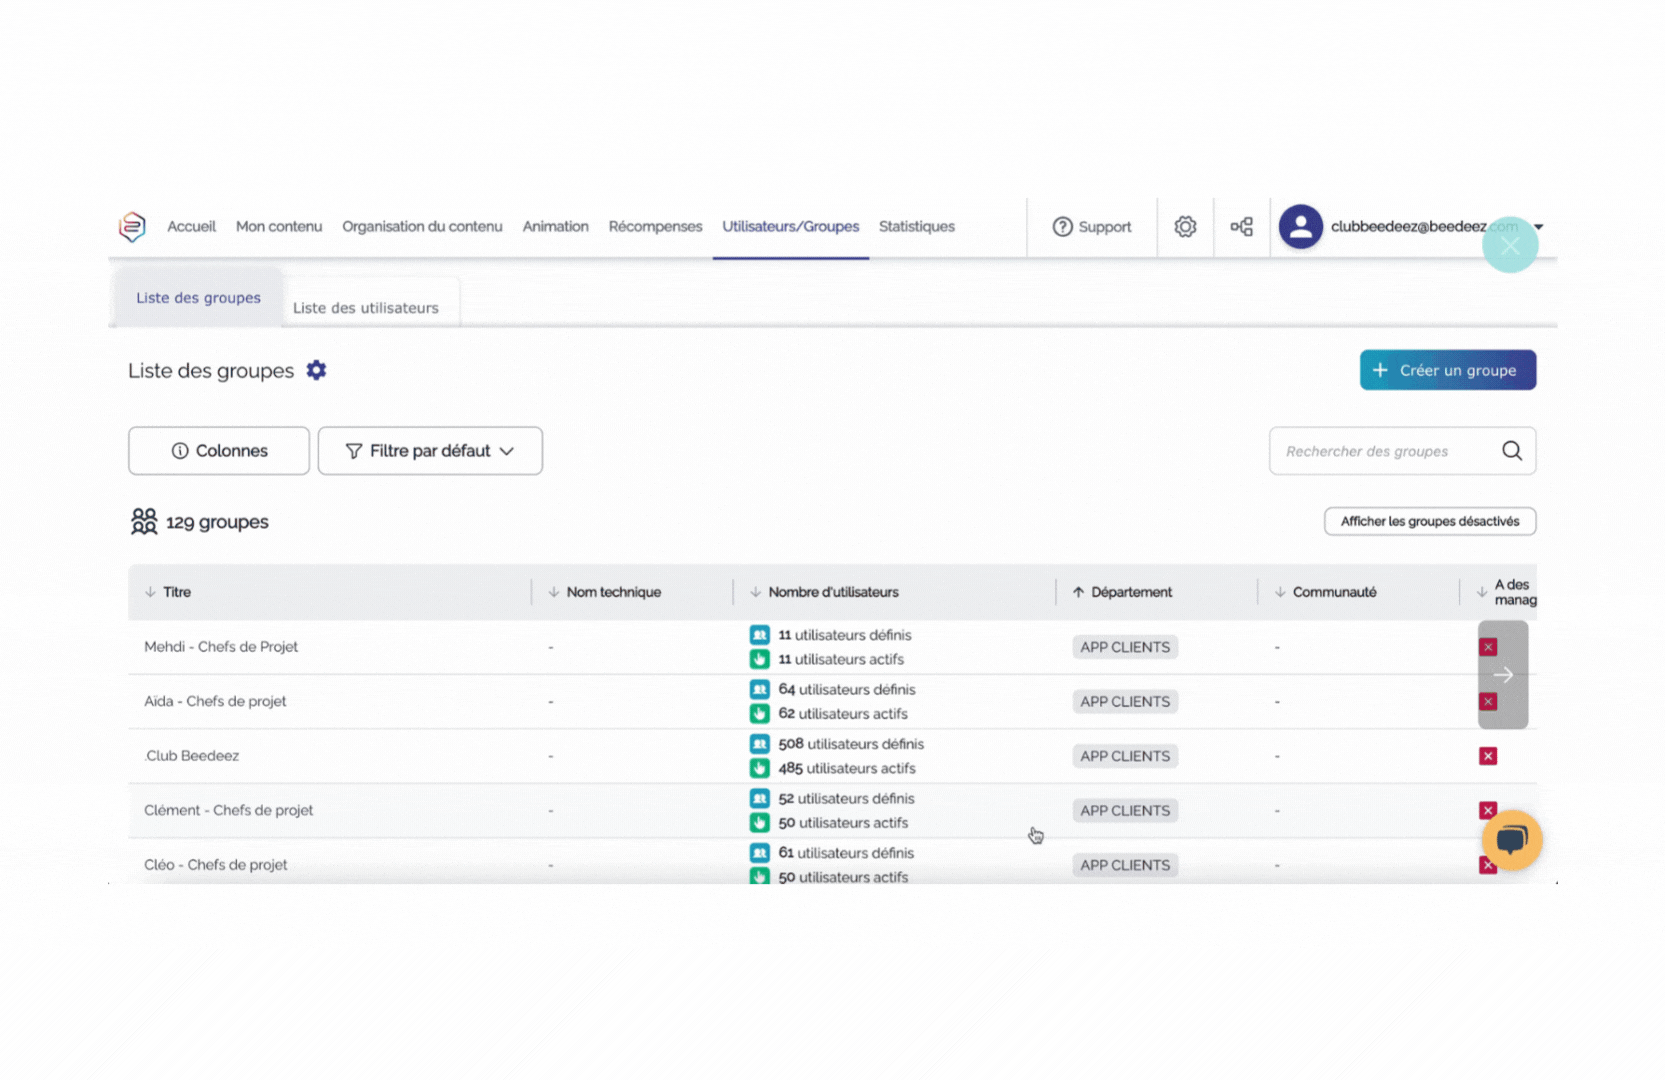Click the Créer un groupe button
1665x1080 pixels.
(1447, 370)
